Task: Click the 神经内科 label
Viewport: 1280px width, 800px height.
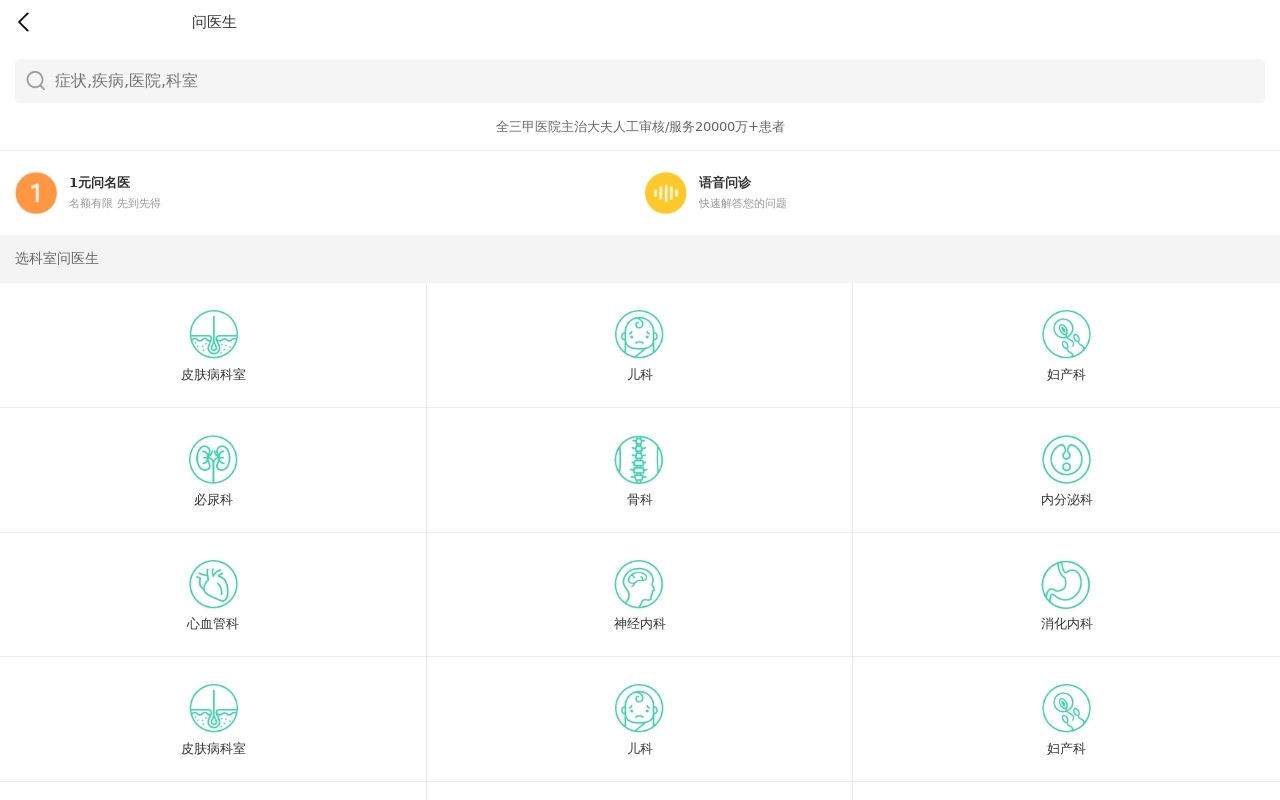Action: 640,624
